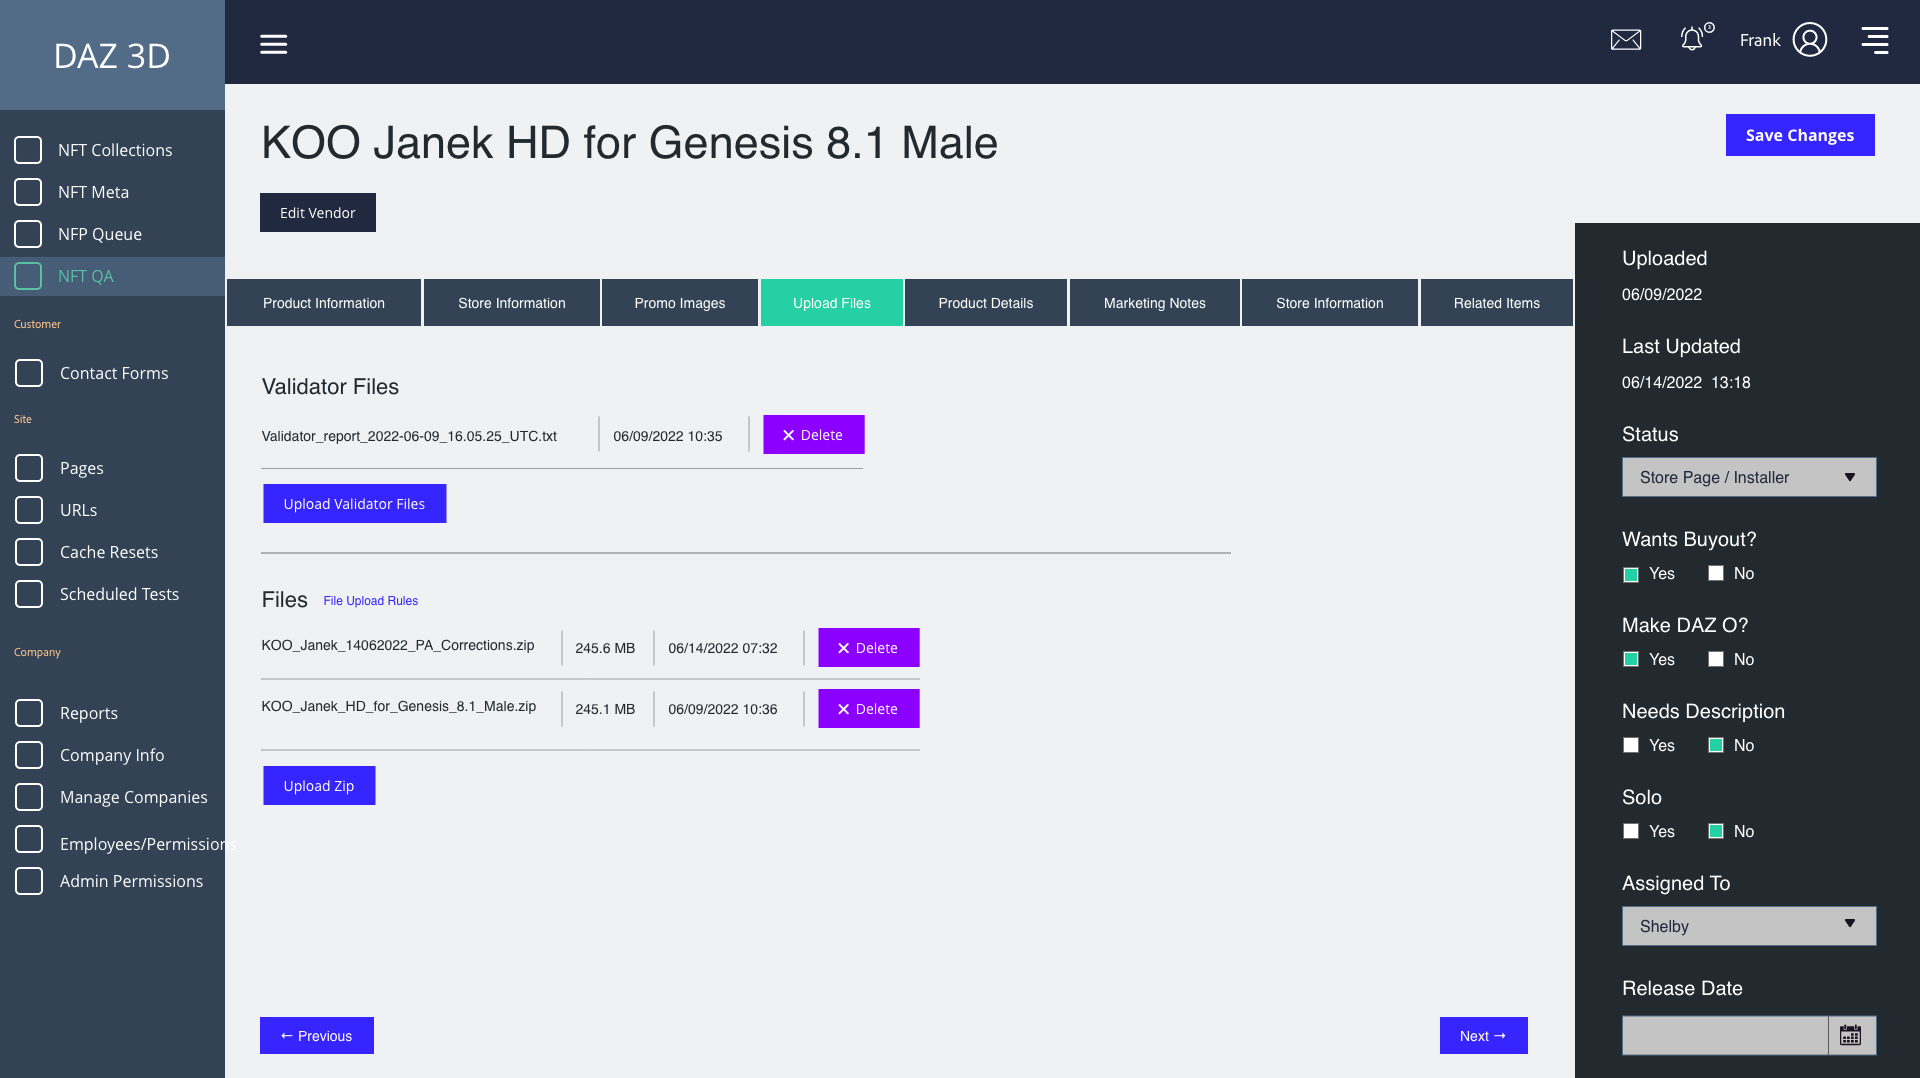Screen dimensions: 1920x1078
Task: Open the NFT Collections menu item
Action: [115, 150]
